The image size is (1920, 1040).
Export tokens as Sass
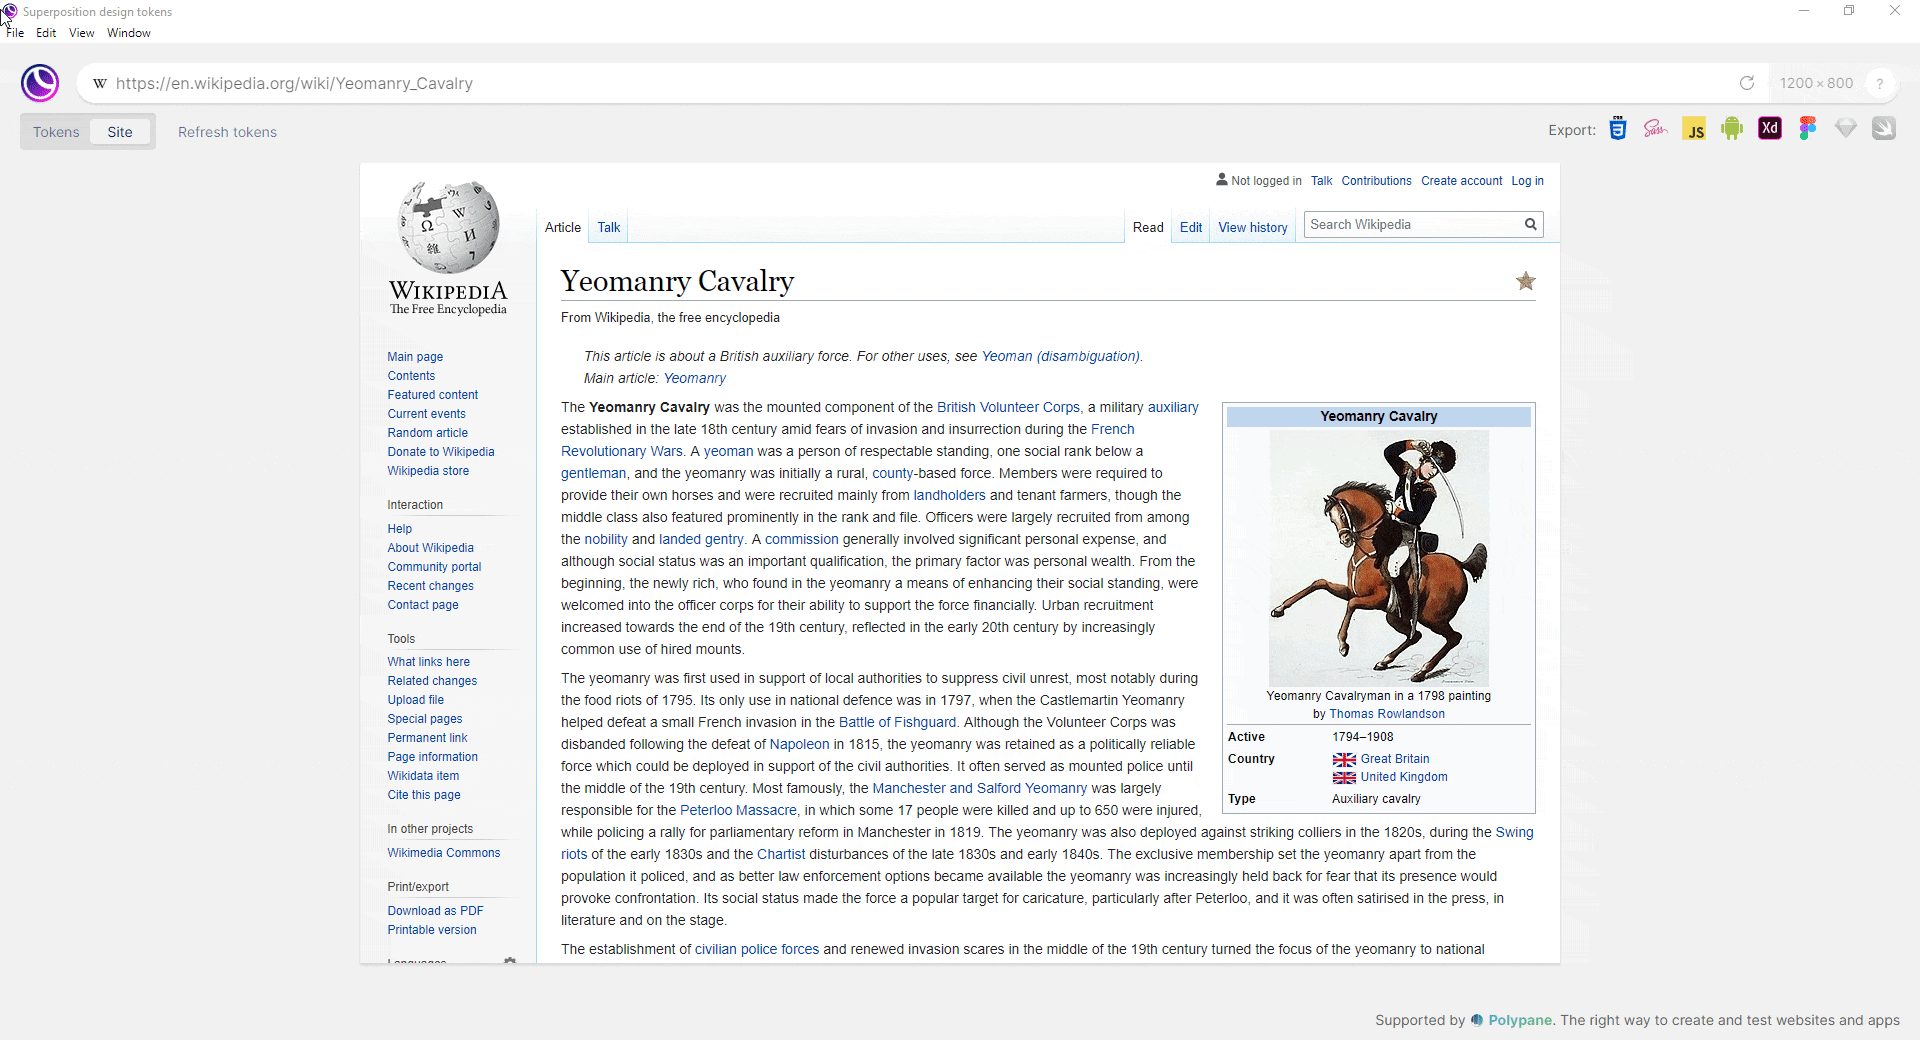(x=1656, y=129)
